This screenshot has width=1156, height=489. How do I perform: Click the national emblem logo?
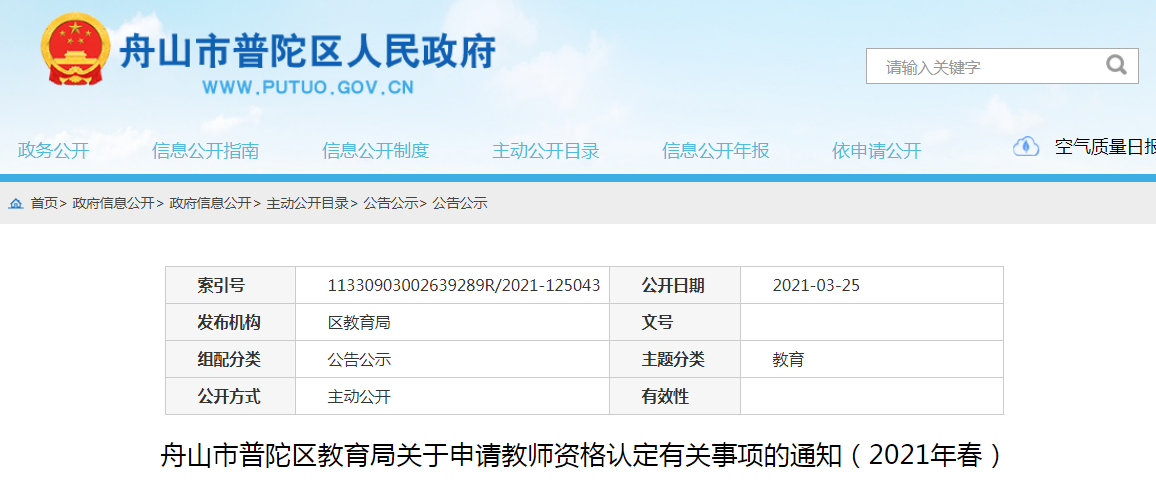[x=75, y=49]
